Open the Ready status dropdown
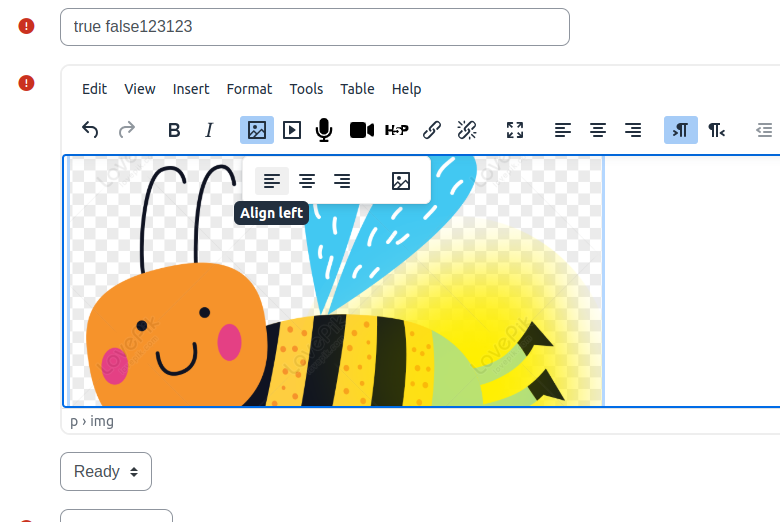 (106, 471)
